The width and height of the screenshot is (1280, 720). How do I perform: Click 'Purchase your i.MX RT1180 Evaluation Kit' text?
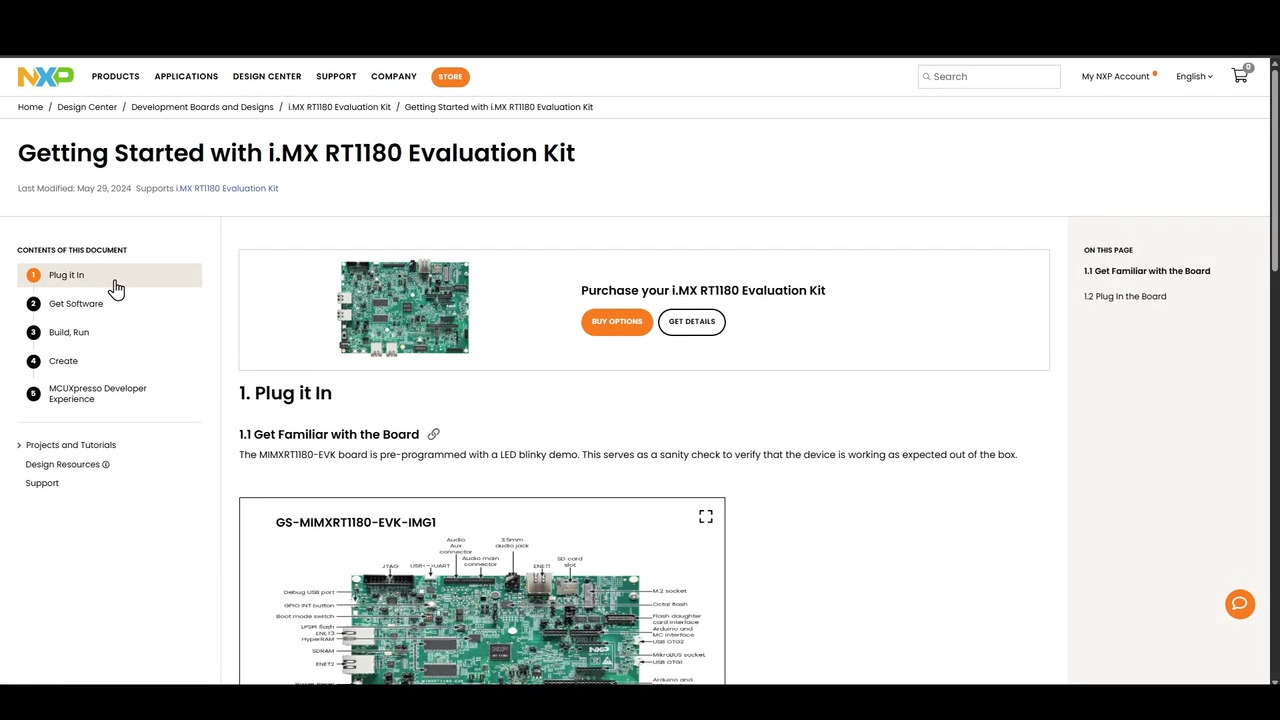click(x=703, y=290)
